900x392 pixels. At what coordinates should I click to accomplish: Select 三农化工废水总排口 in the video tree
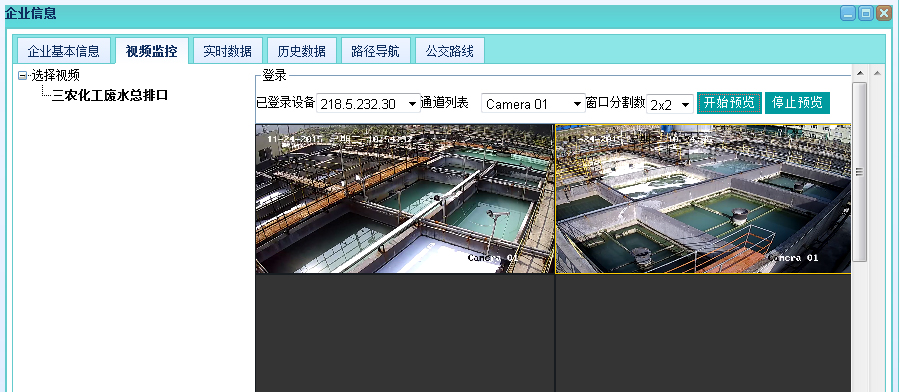pos(110,95)
